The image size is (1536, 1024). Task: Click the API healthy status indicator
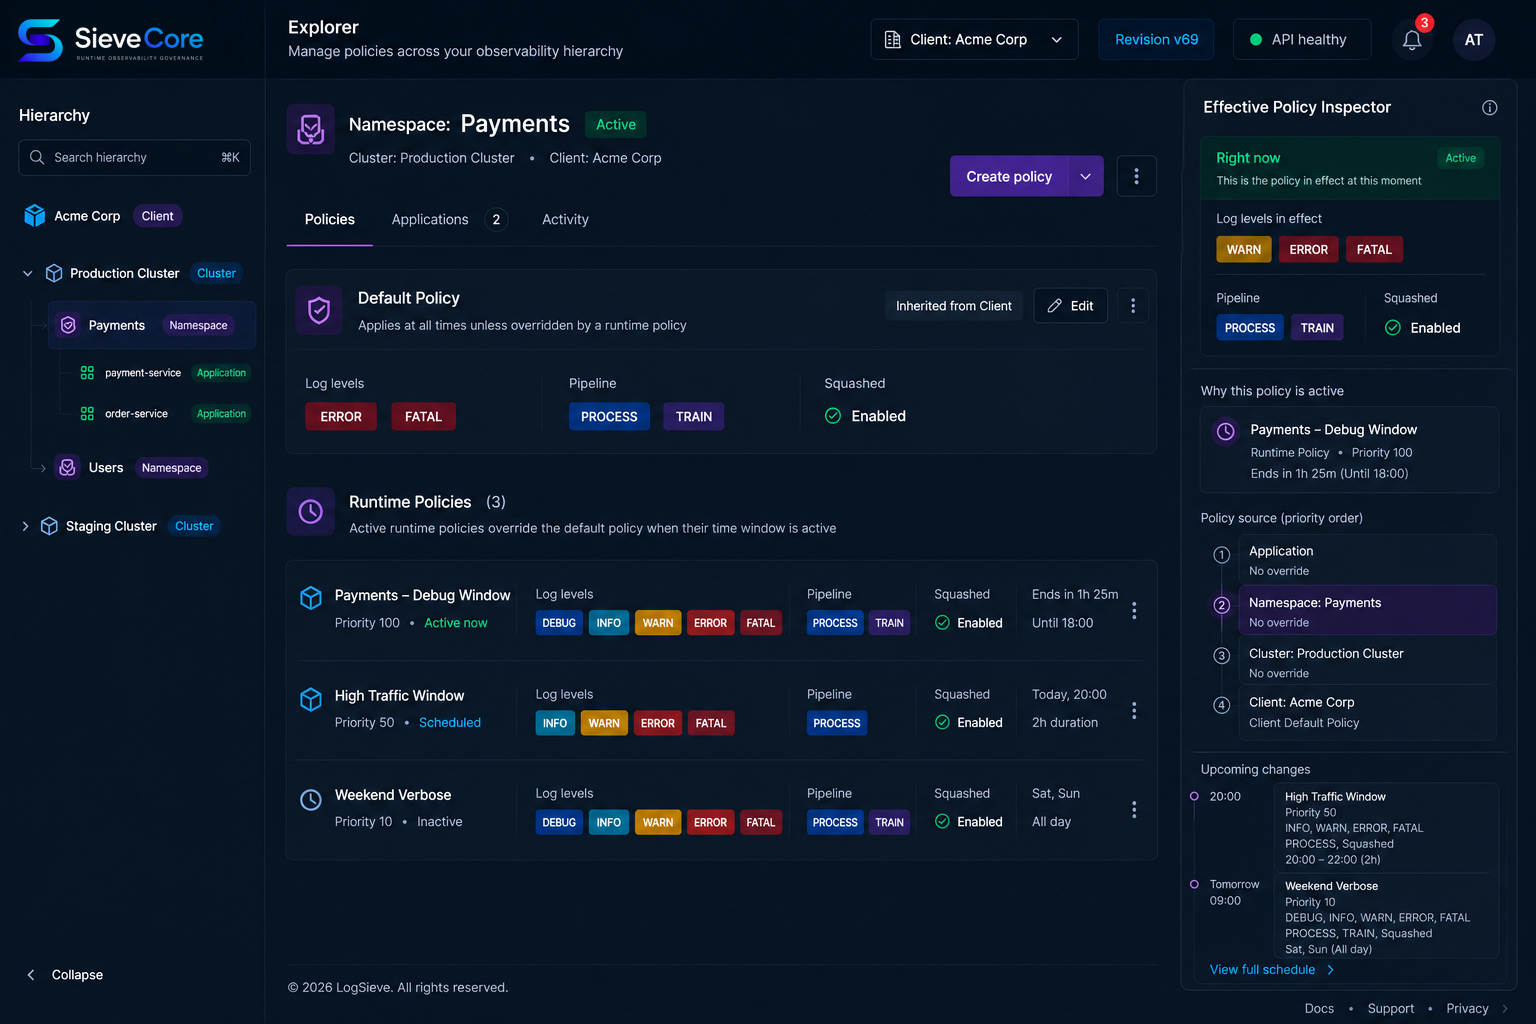tap(1302, 40)
